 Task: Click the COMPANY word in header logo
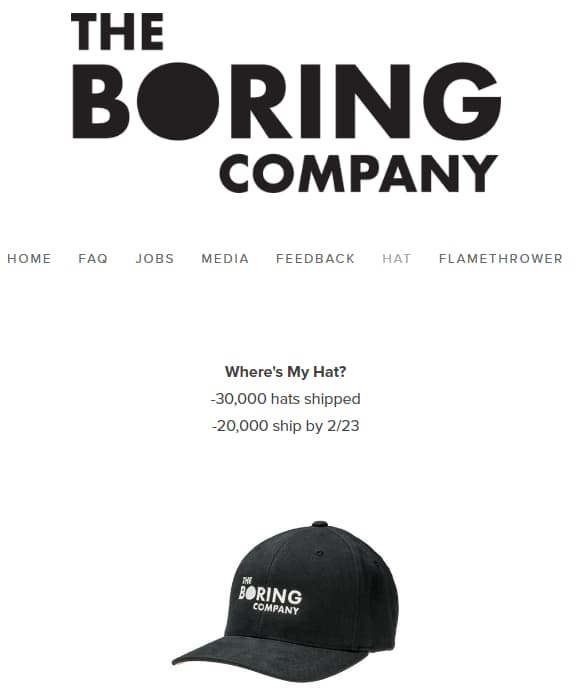point(359,173)
